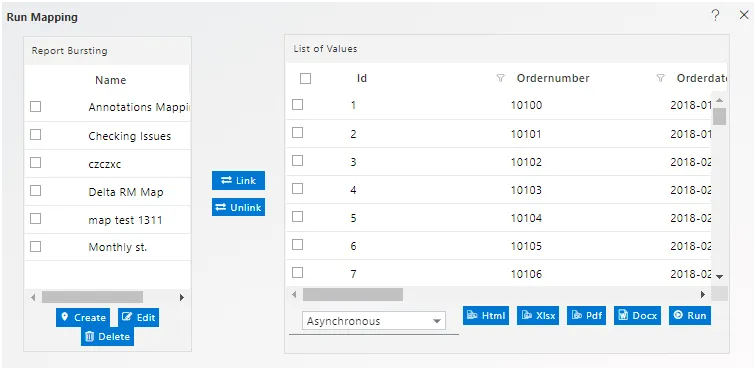Click the down arrow of the values list scrollbar
The height and width of the screenshot is (370, 756).
coord(719,276)
